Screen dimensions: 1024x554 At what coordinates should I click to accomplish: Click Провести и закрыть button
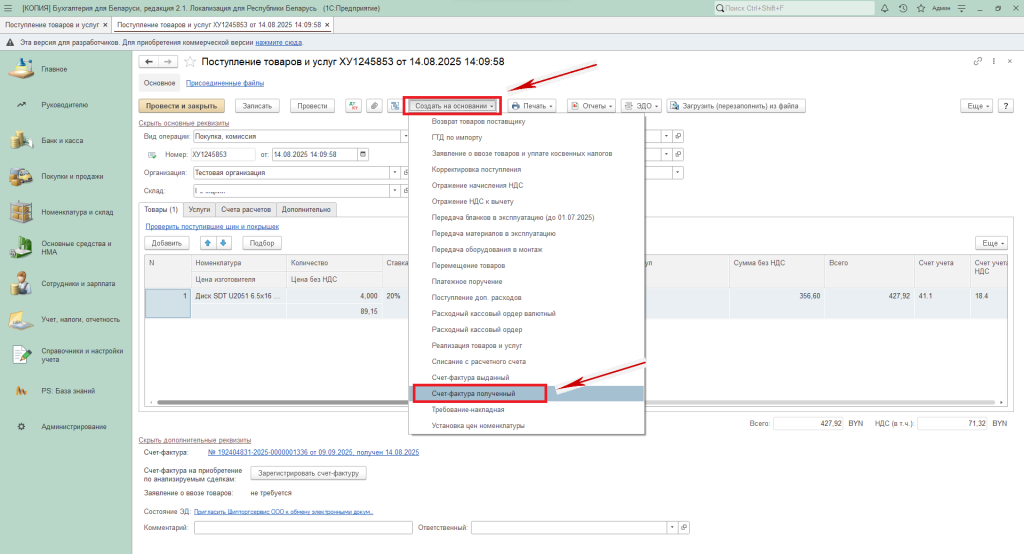point(181,105)
